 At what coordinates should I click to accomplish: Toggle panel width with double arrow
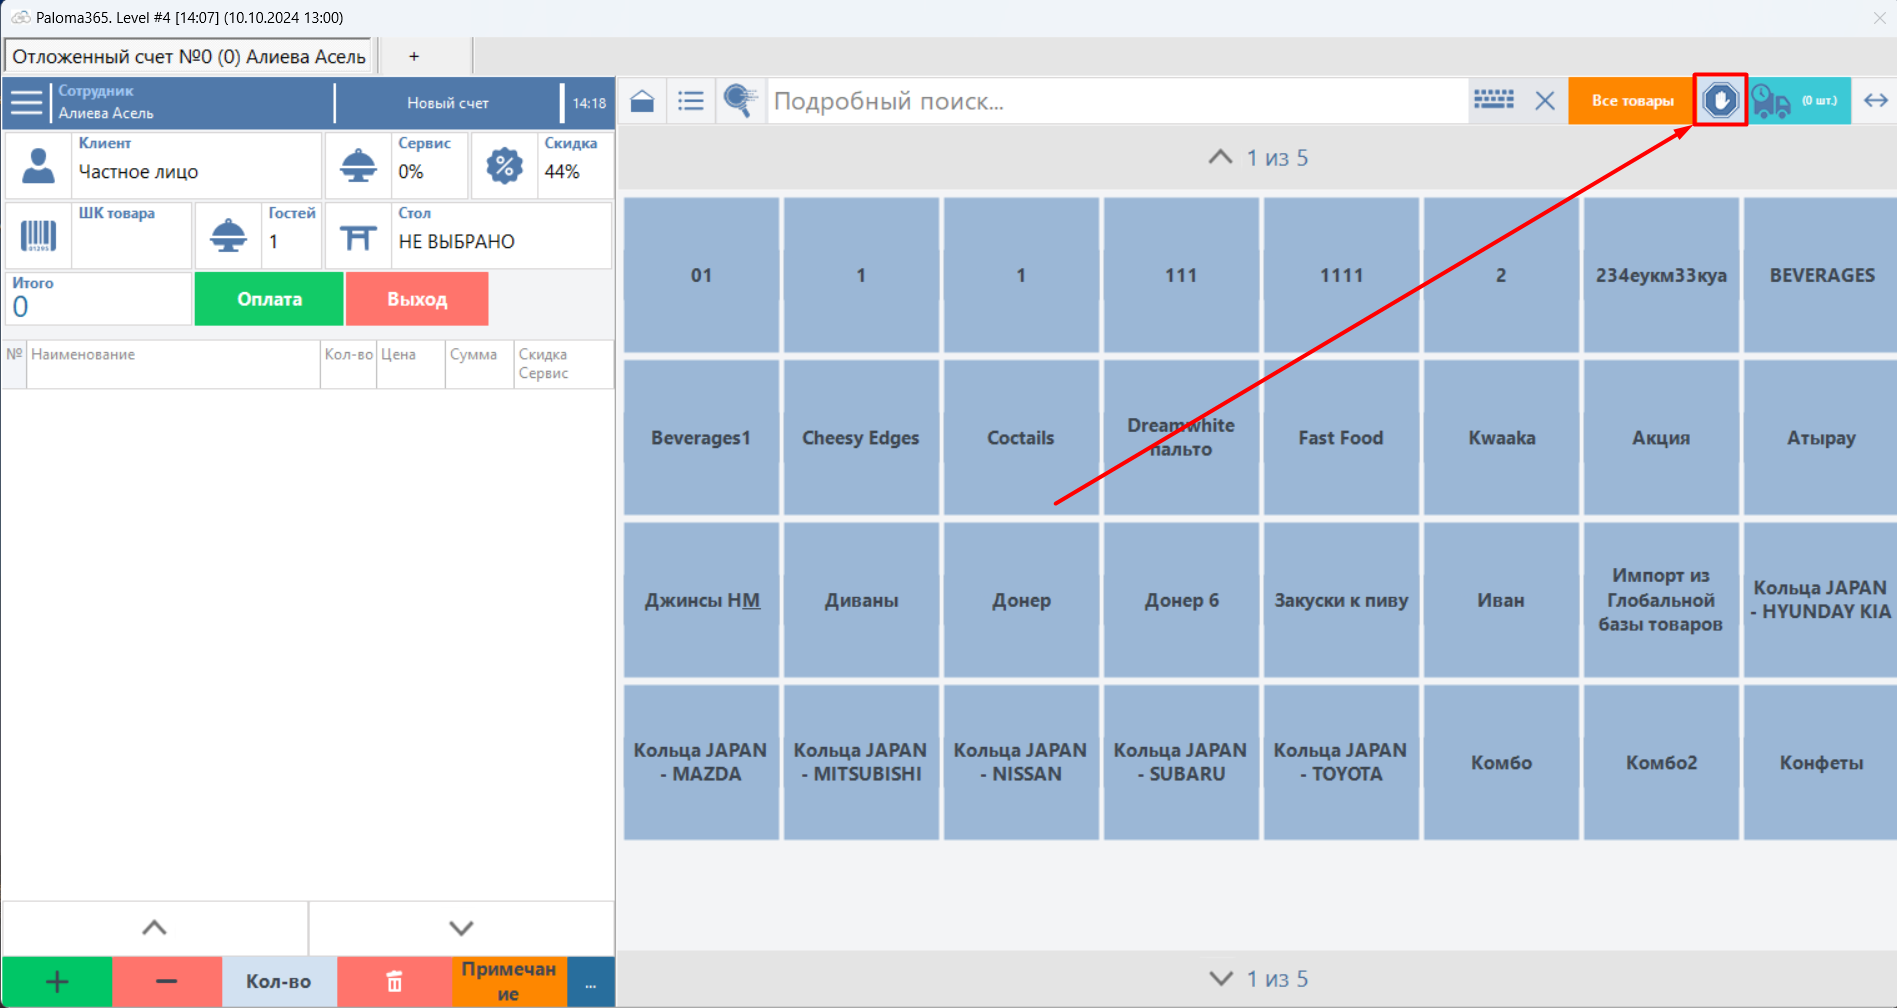(x=1875, y=101)
